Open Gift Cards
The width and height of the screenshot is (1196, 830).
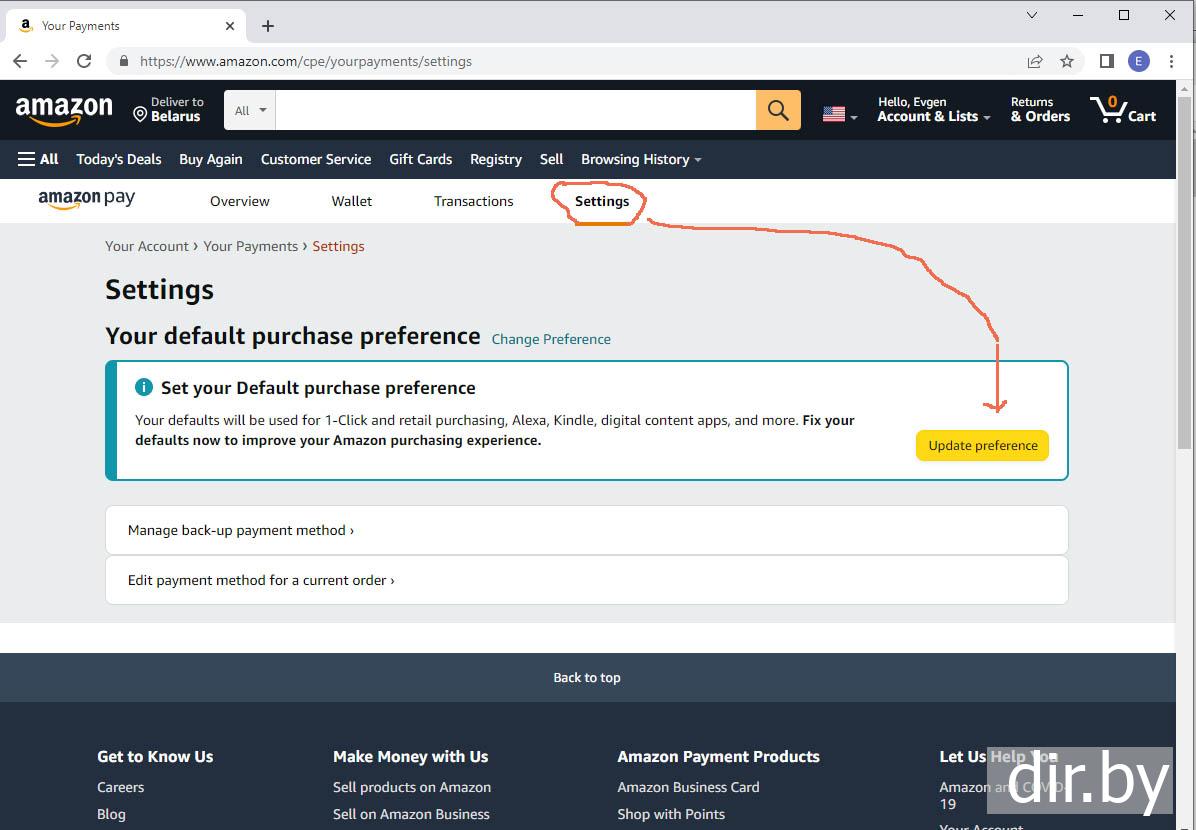coord(420,159)
